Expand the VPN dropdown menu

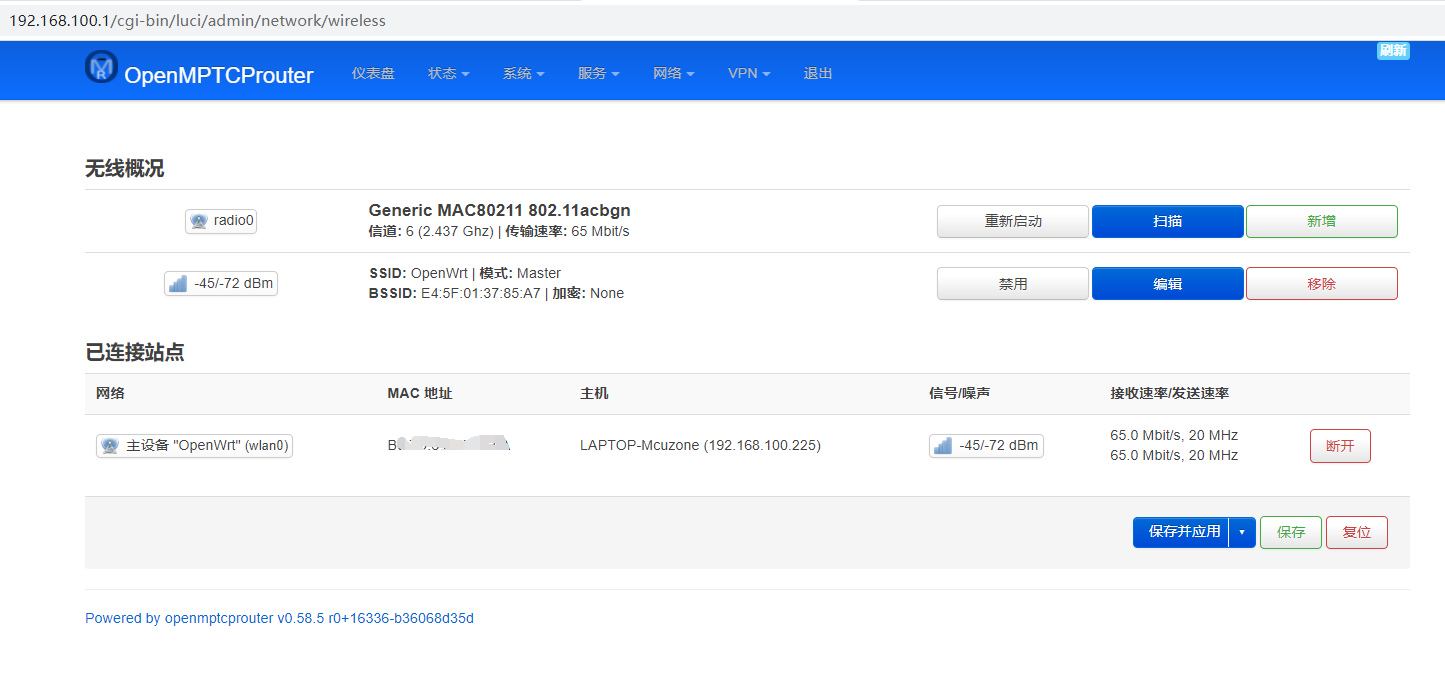tap(748, 72)
